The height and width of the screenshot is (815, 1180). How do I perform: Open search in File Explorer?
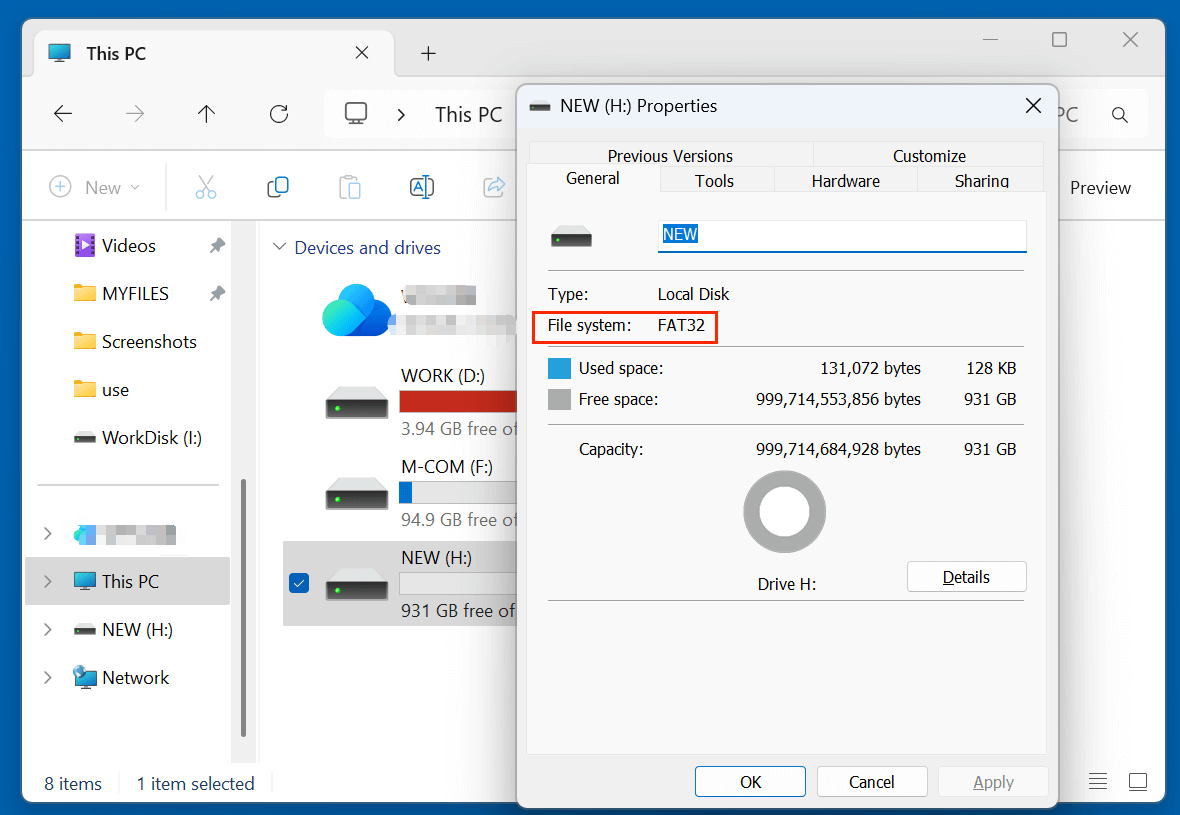(1119, 114)
